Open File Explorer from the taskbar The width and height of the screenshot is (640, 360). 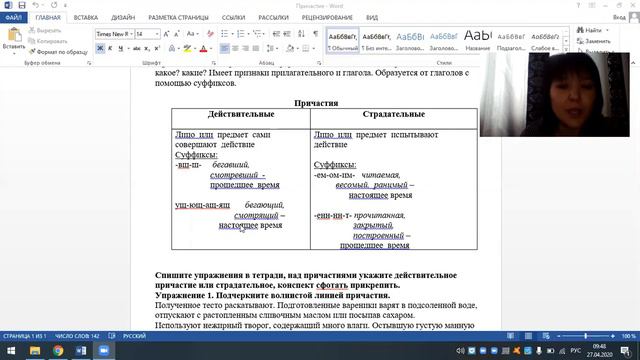(x=35, y=351)
